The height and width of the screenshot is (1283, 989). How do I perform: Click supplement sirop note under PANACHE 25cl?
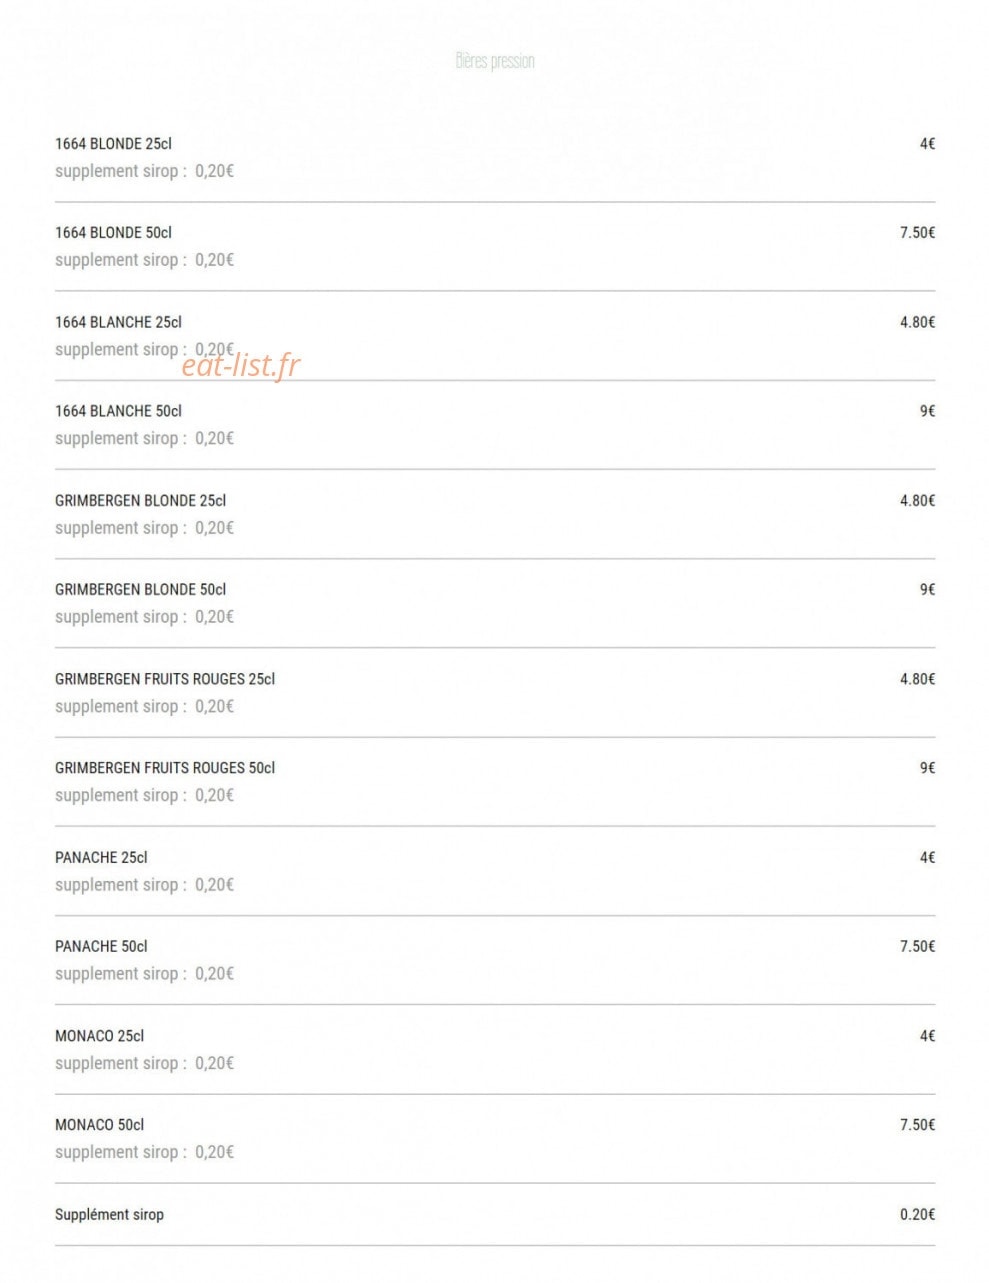click(144, 885)
